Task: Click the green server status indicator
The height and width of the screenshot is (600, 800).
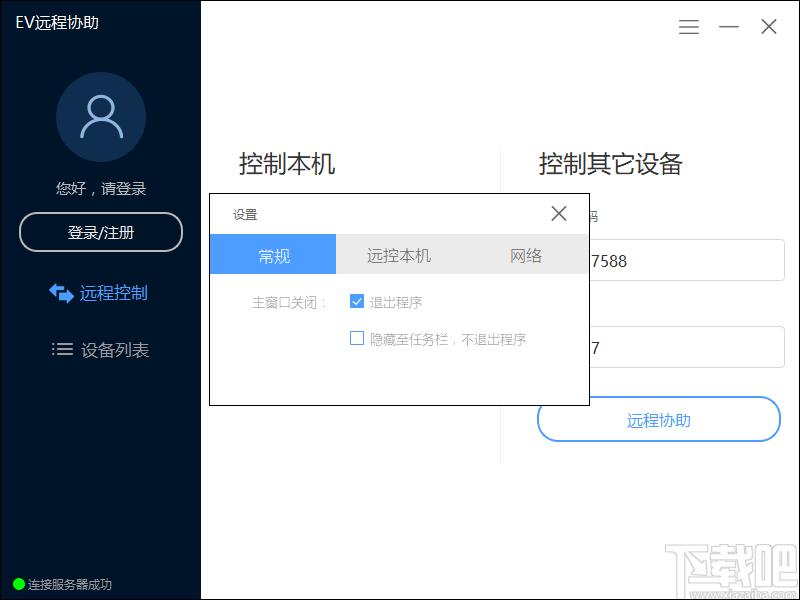Action: point(18,584)
